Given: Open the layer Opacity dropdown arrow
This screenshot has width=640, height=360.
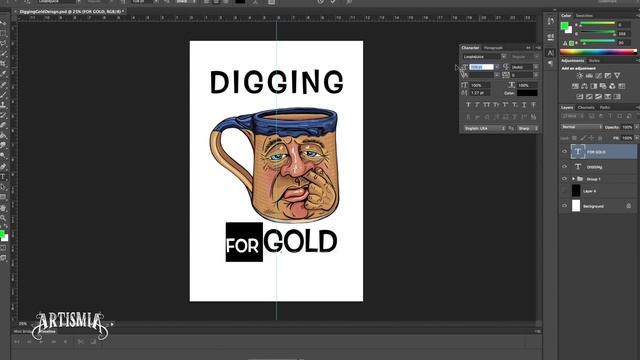Looking at the screenshot, I should coord(636,127).
